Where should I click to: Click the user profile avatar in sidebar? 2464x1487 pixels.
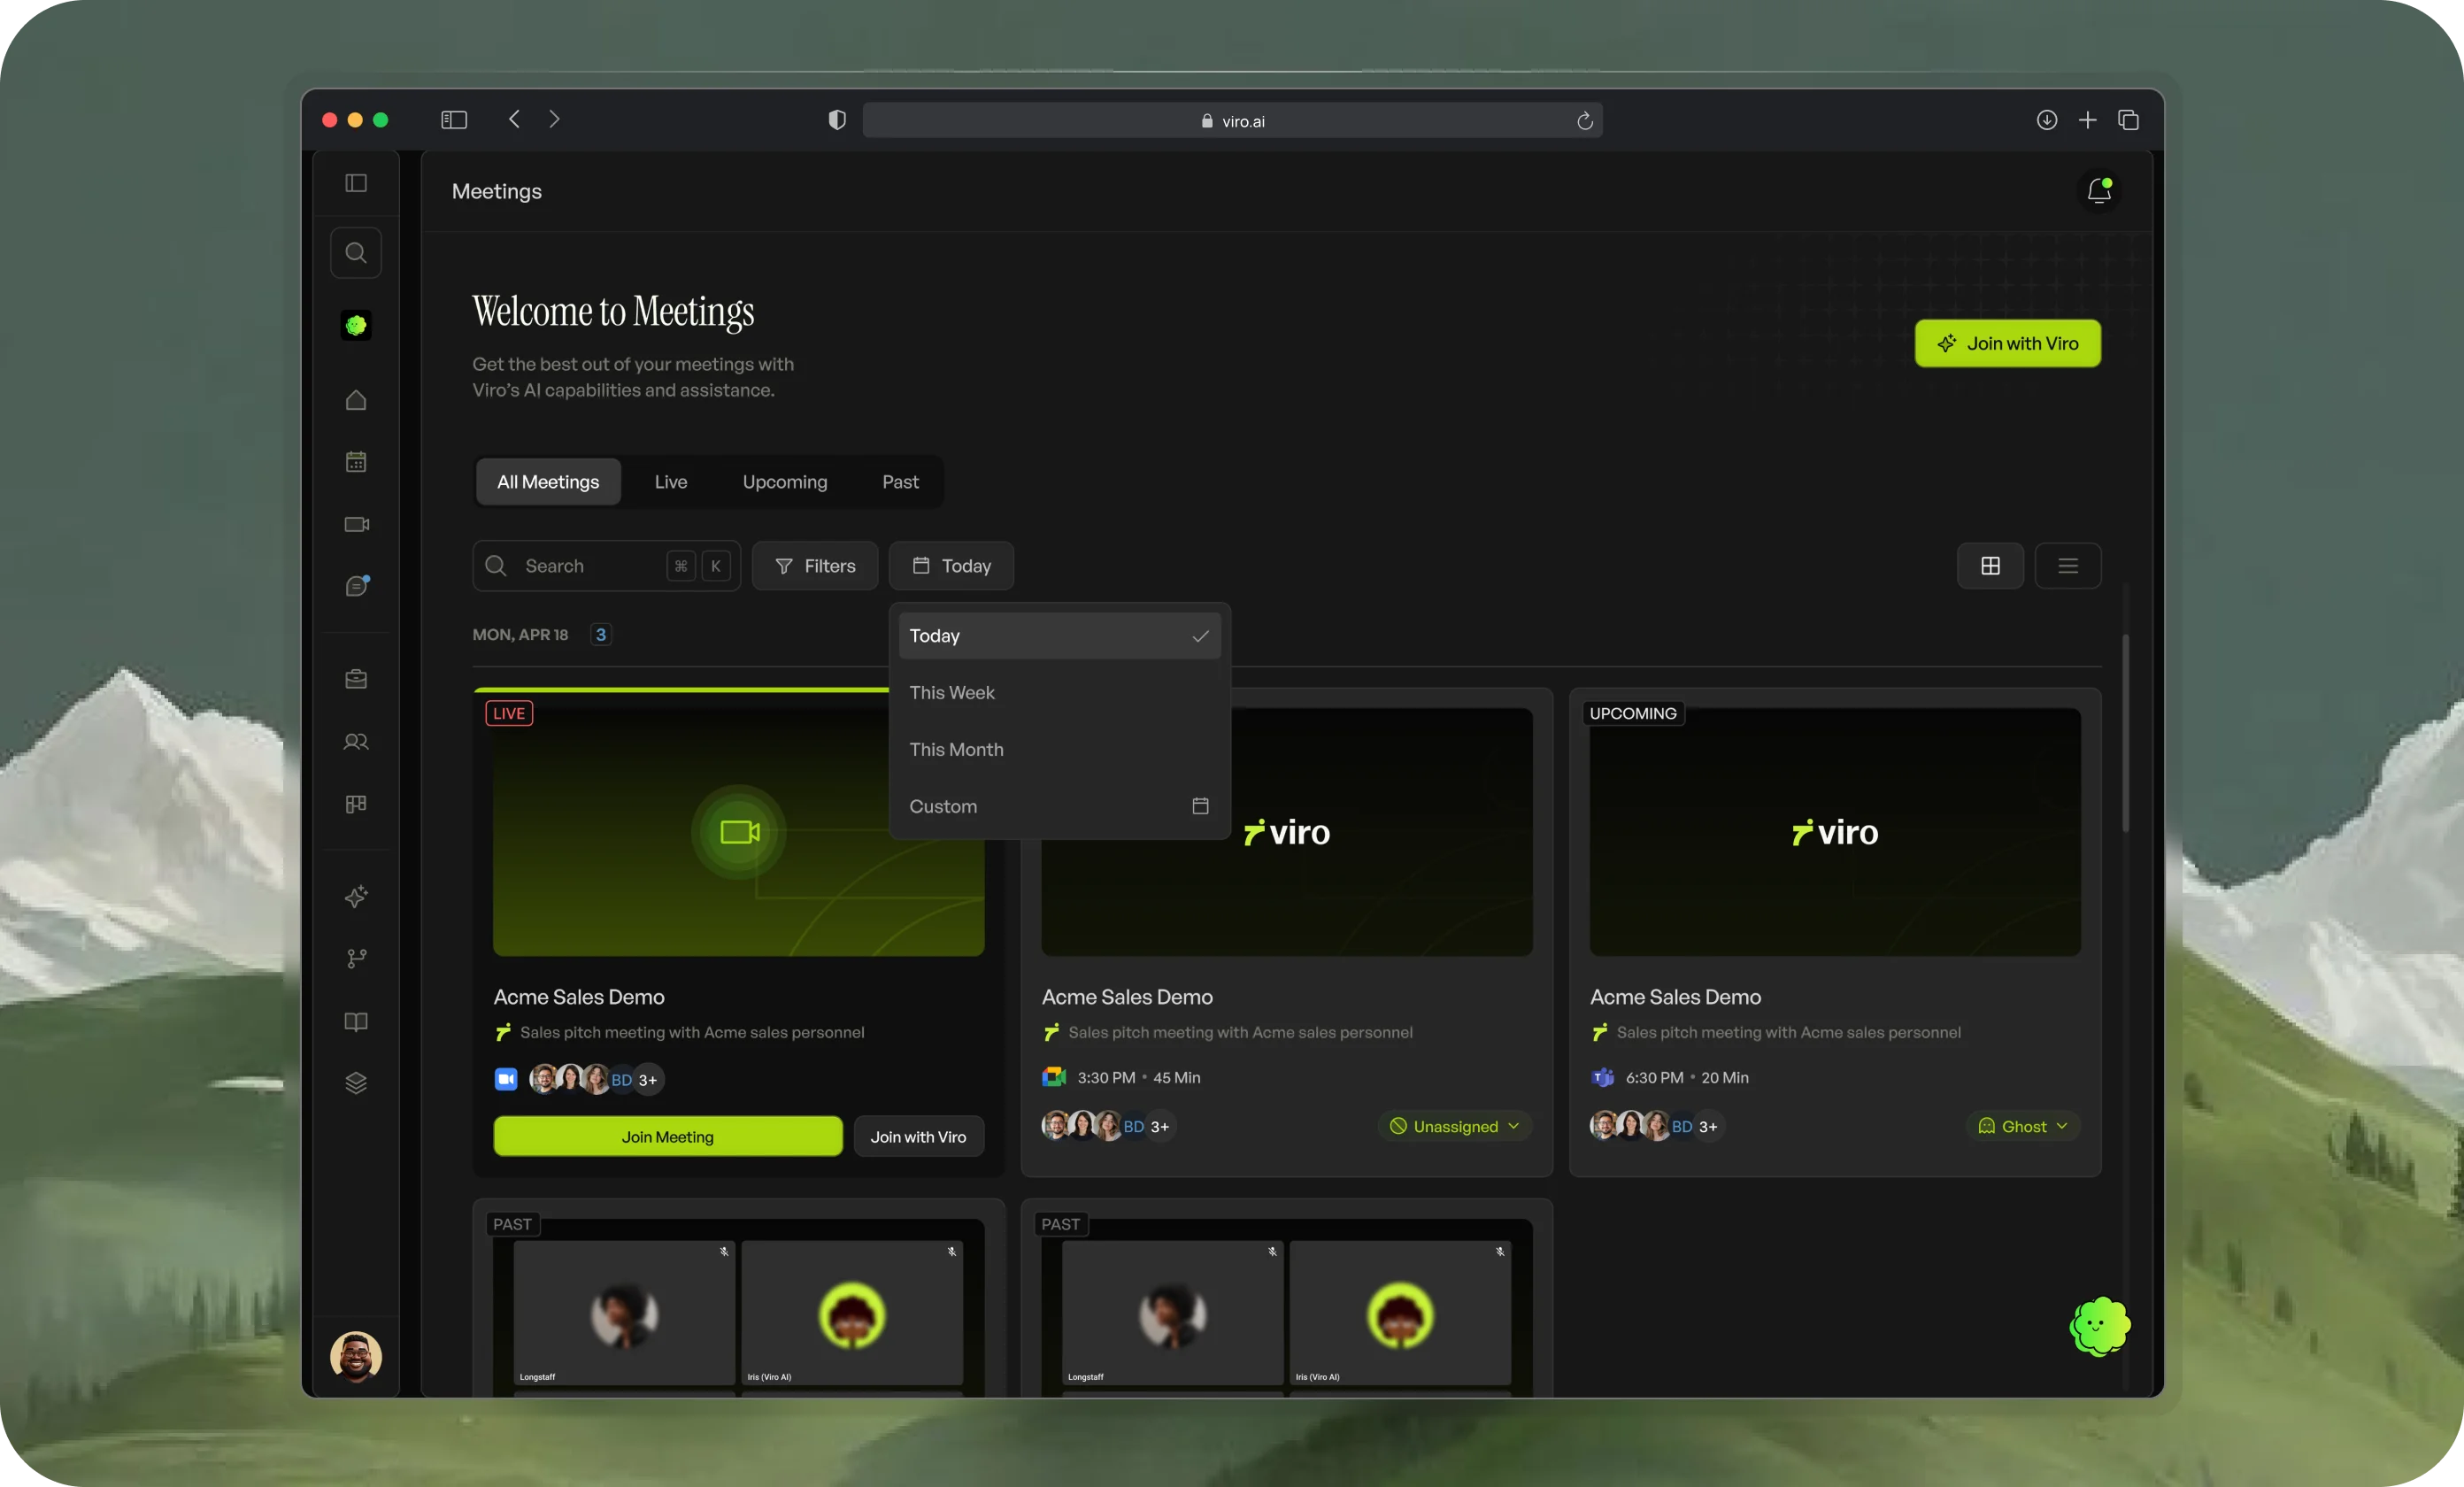coord(356,1357)
